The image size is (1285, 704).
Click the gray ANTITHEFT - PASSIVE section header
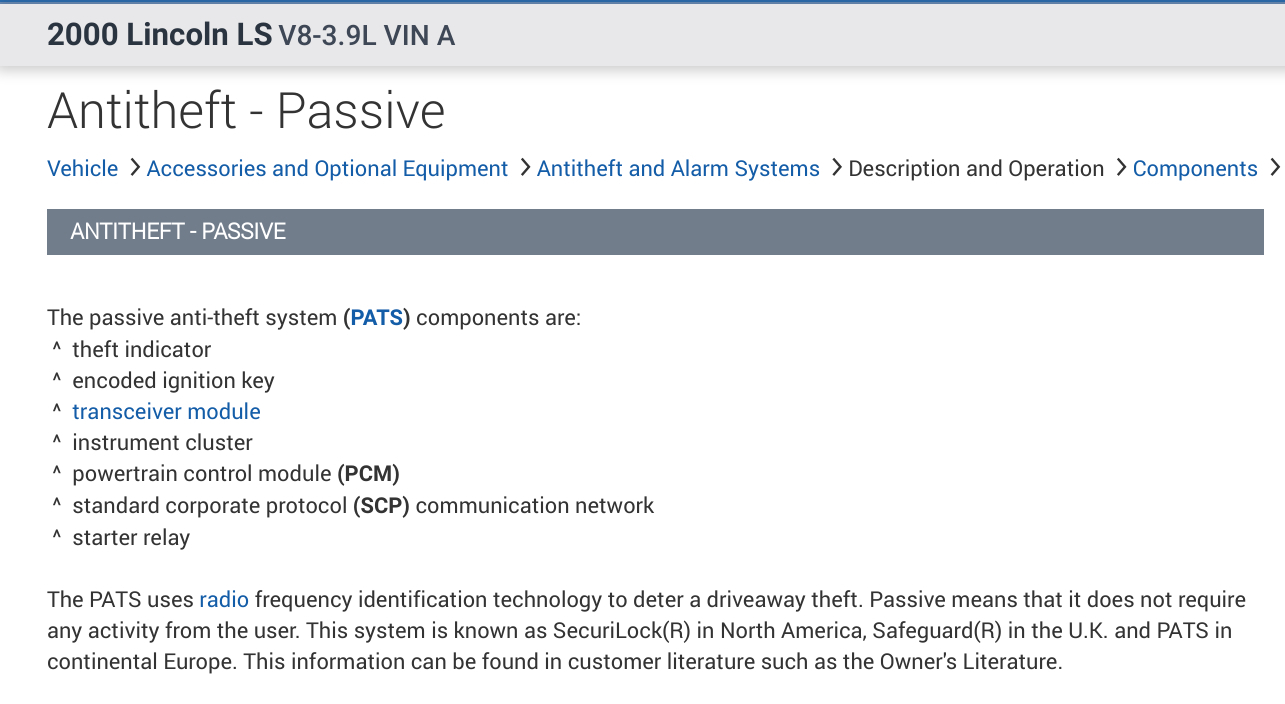(655, 232)
